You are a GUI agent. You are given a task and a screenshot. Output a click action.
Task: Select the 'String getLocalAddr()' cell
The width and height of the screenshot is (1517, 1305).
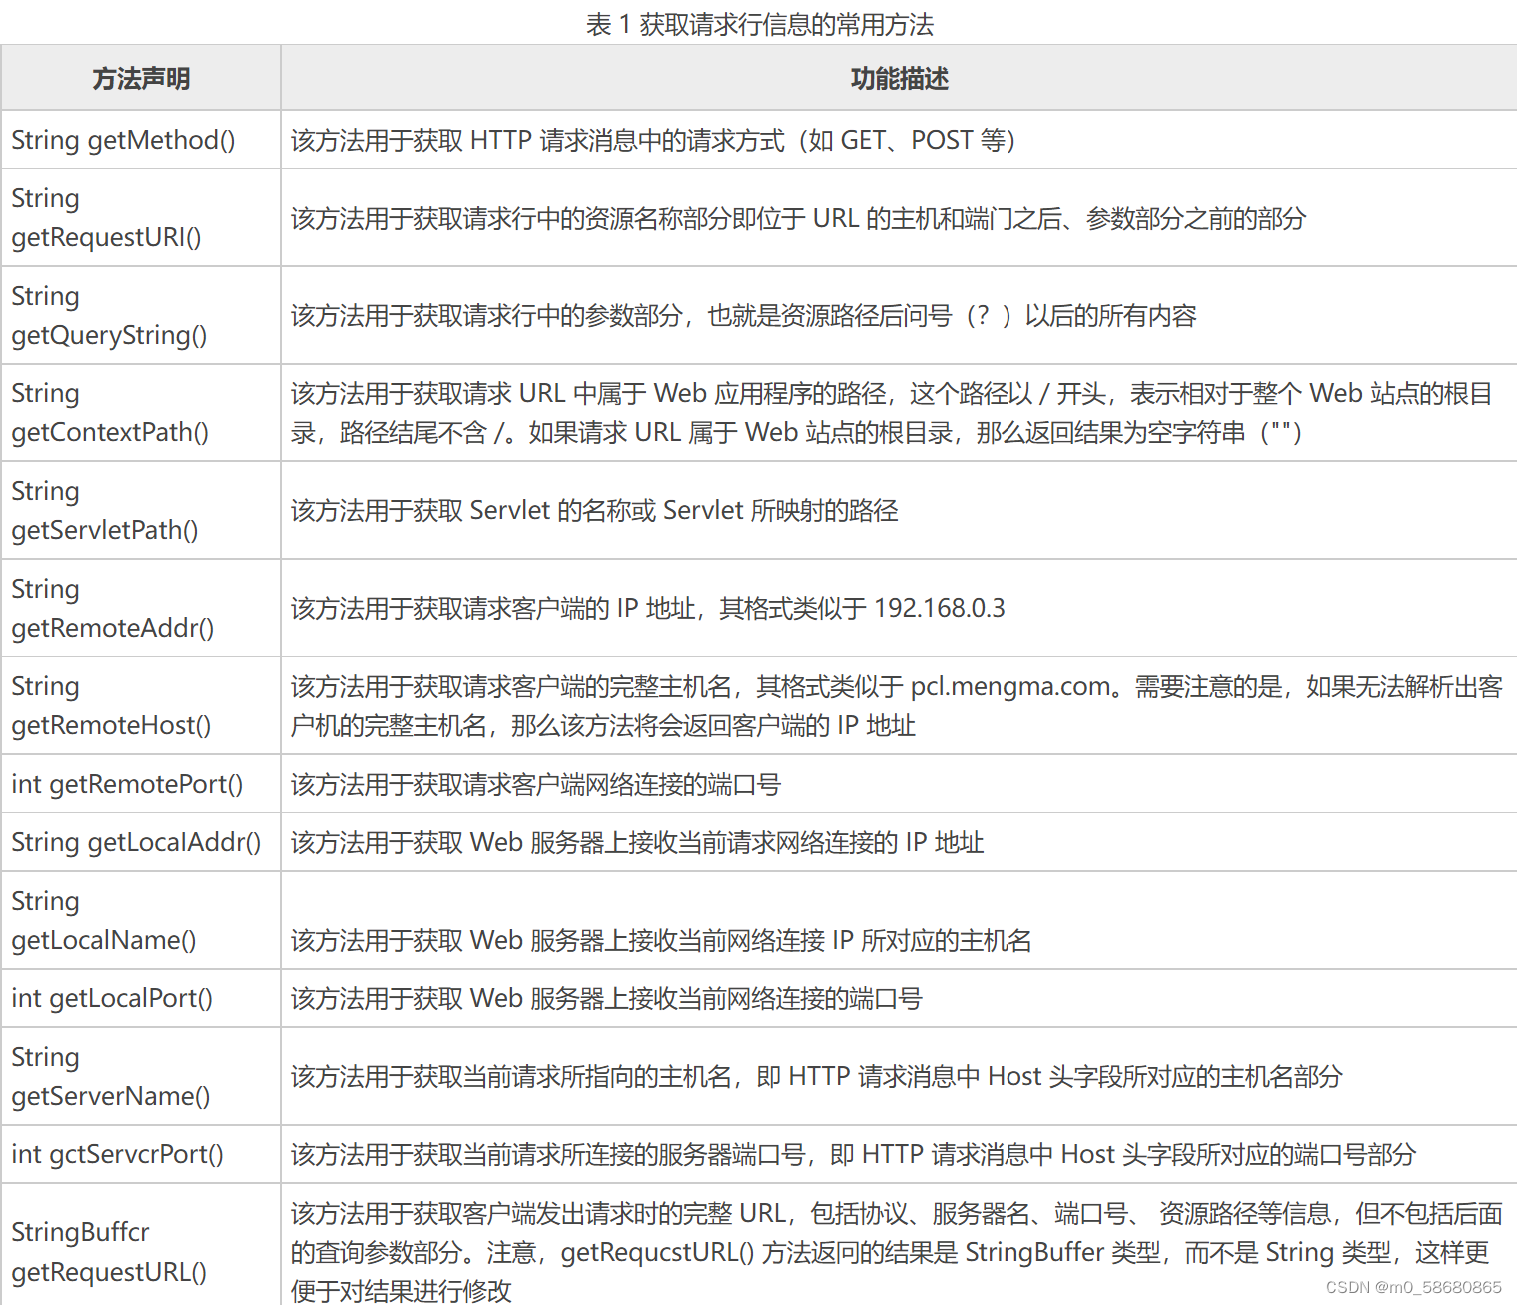click(x=141, y=842)
